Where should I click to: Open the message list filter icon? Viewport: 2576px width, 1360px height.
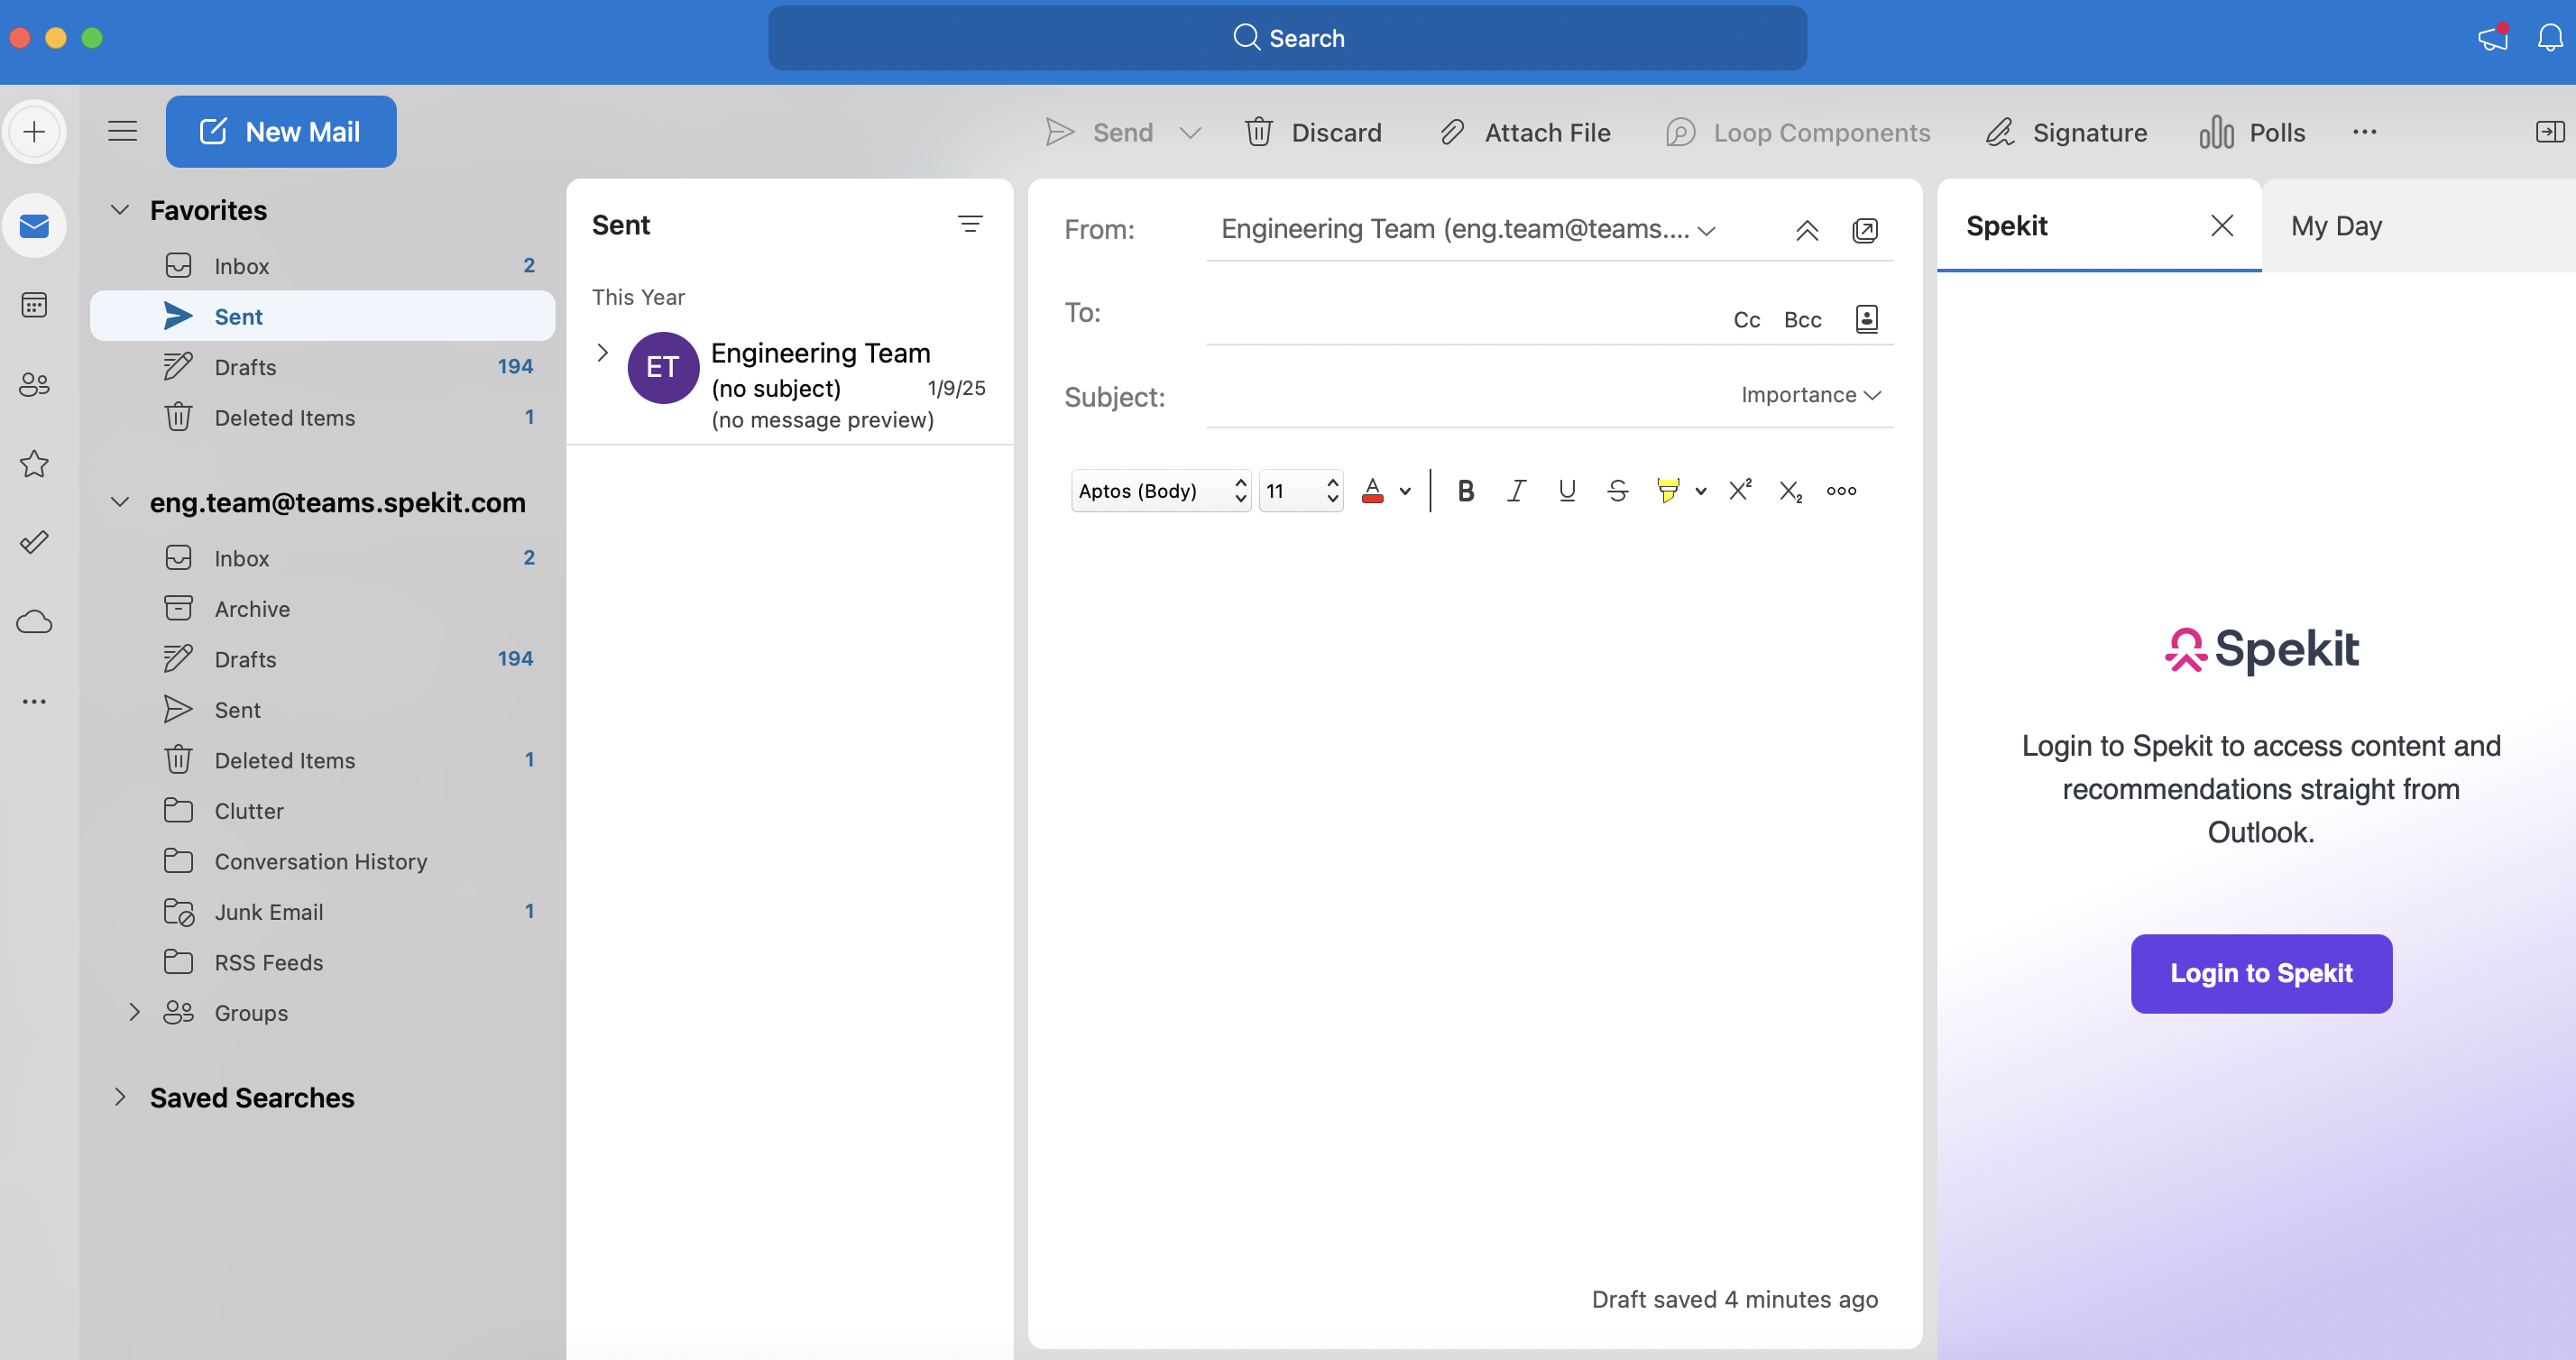click(x=969, y=224)
